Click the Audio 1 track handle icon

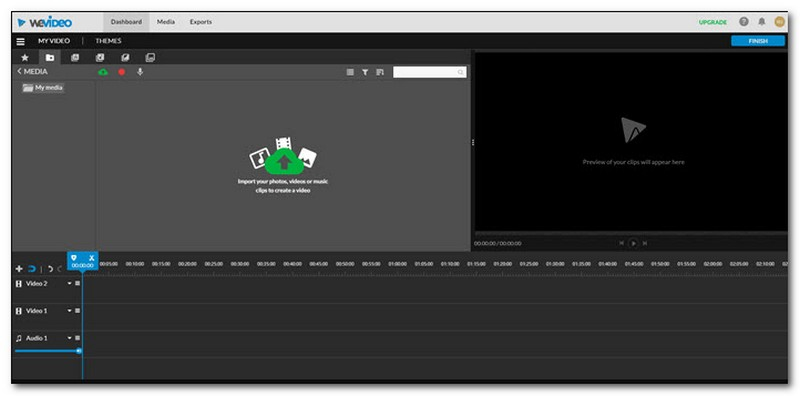pyautogui.click(x=78, y=338)
